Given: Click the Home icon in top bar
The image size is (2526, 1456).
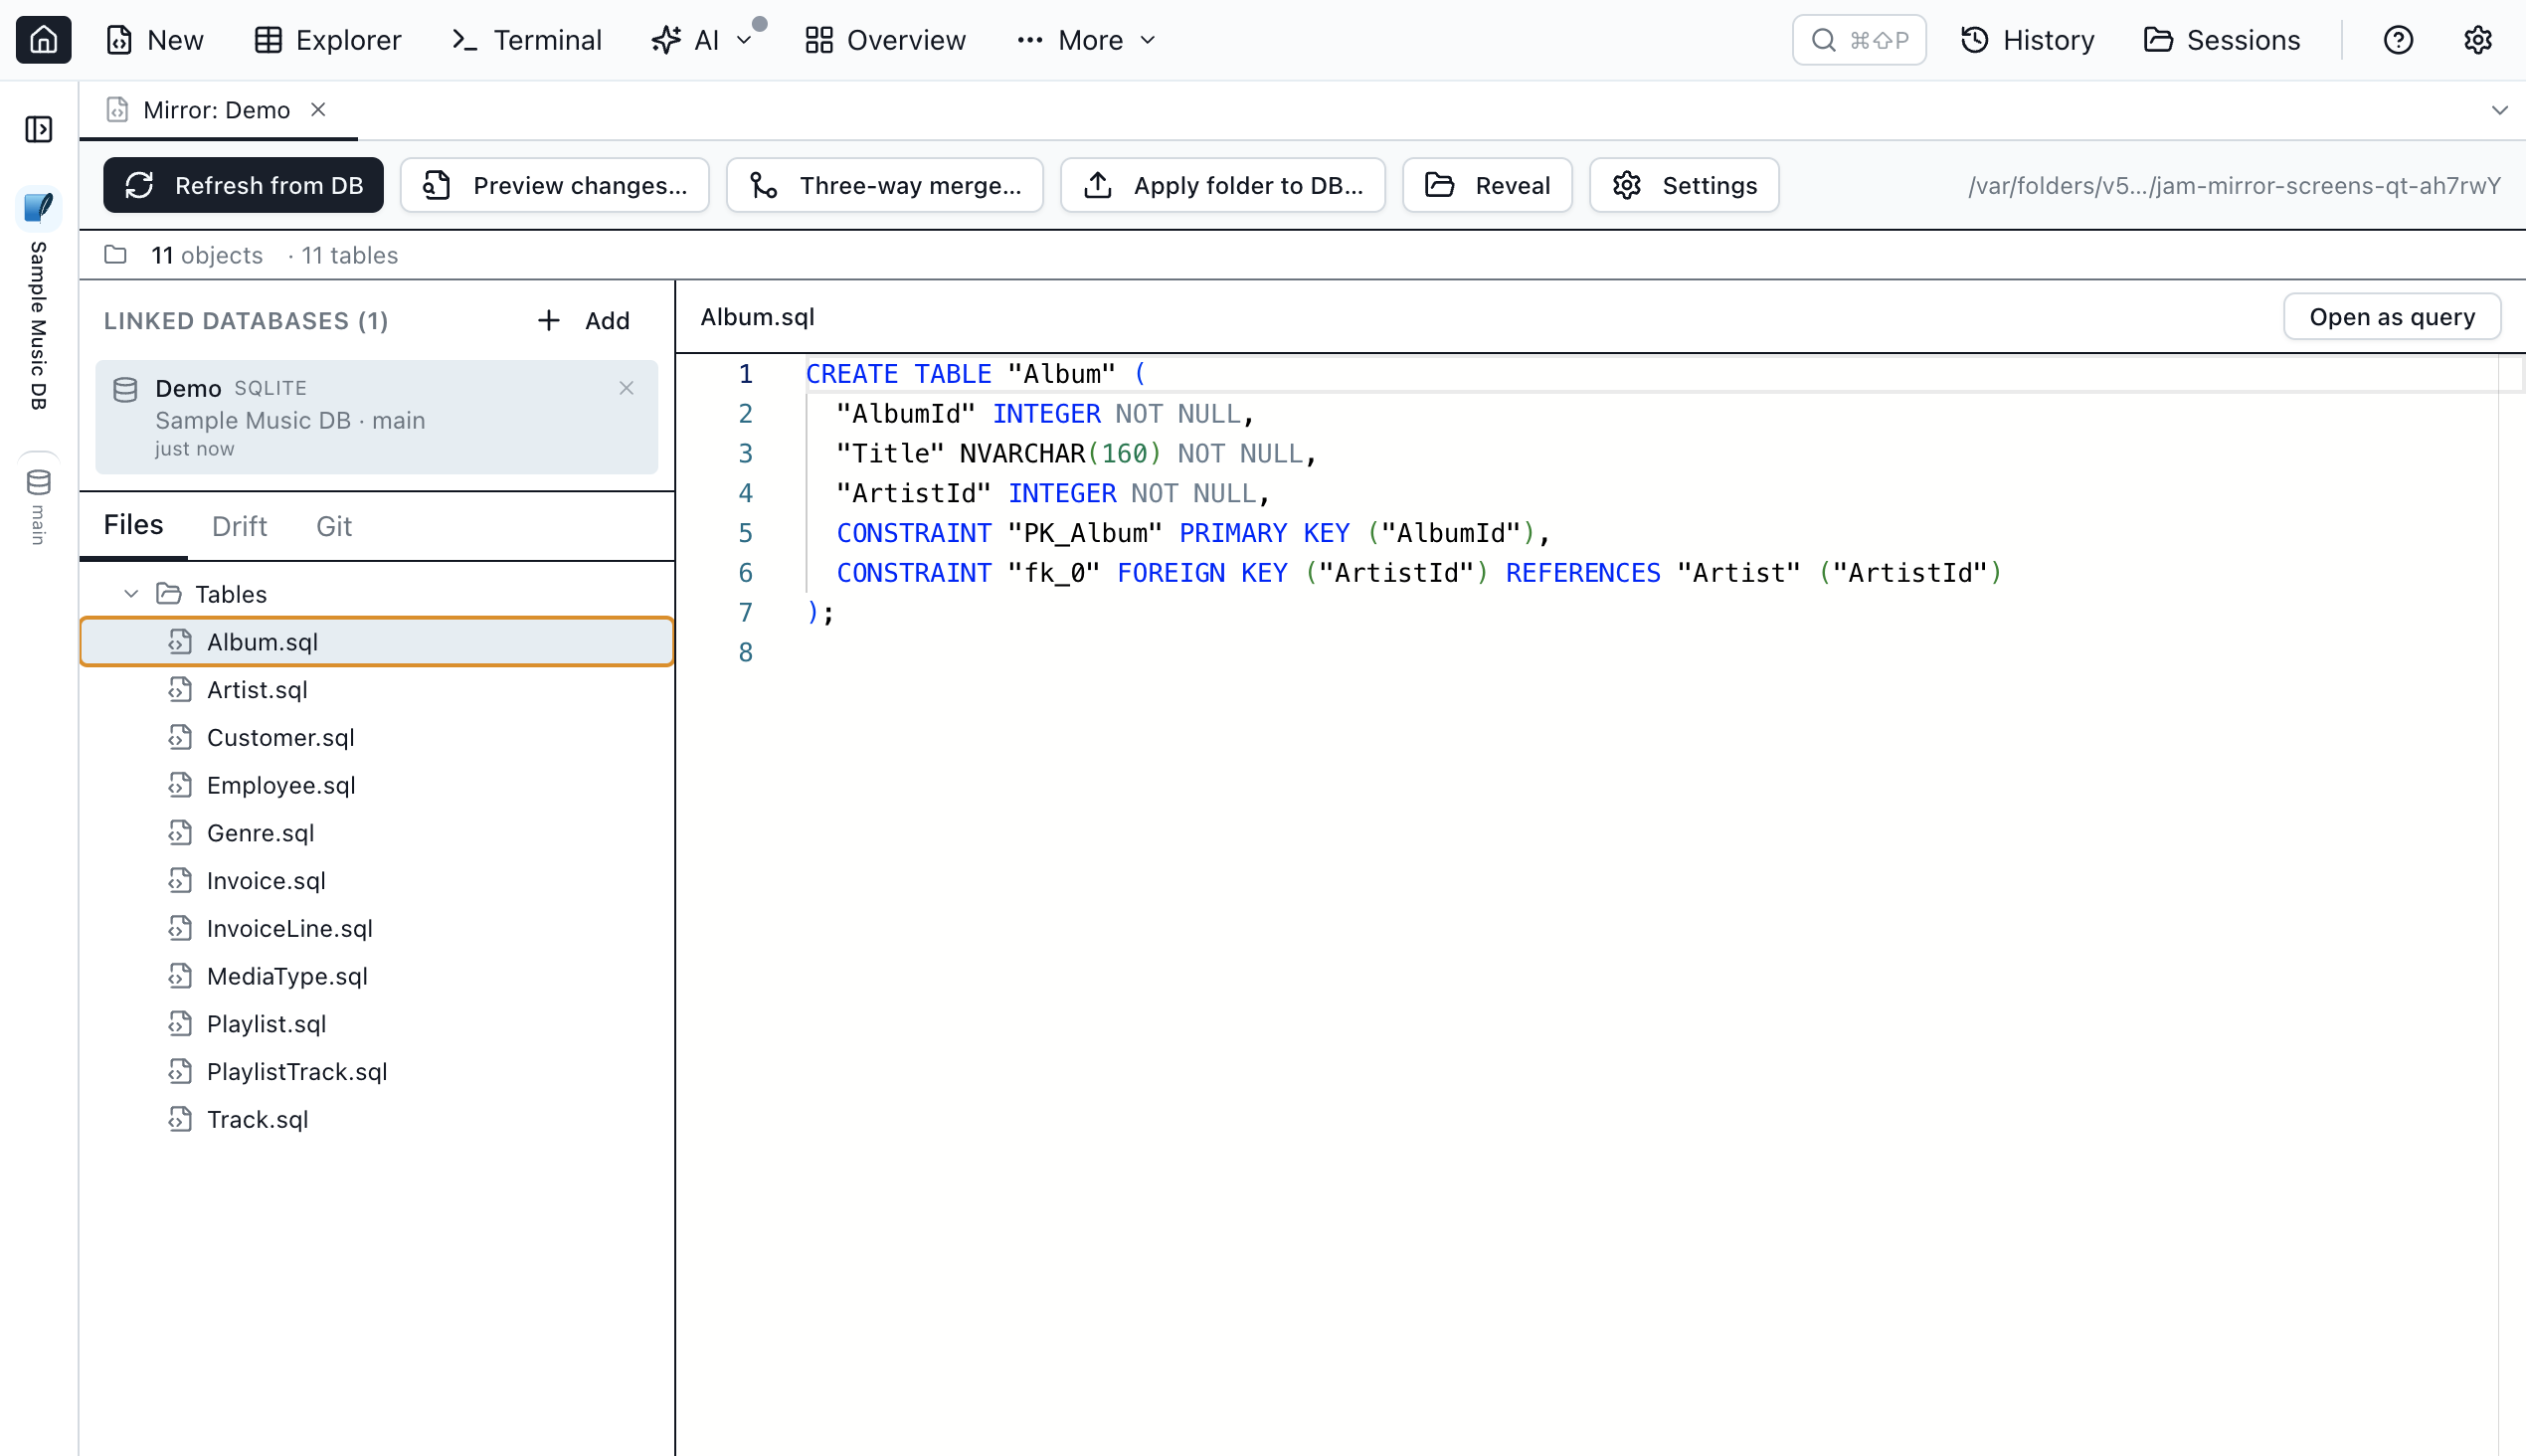Looking at the screenshot, I should (x=43, y=40).
